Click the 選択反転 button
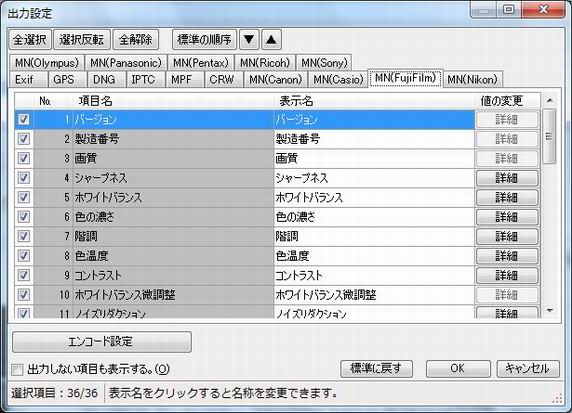The width and height of the screenshot is (572, 413). pyautogui.click(x=82, y=39)
